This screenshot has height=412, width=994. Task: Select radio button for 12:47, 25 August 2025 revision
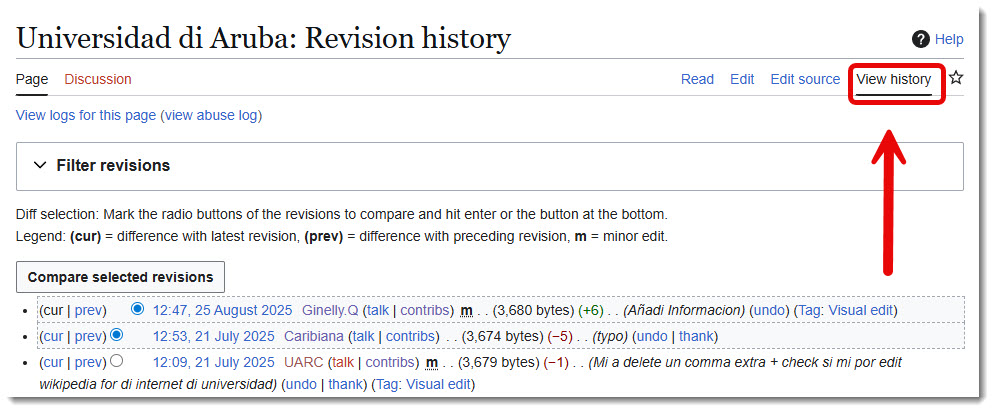click(x=137, y=309)
